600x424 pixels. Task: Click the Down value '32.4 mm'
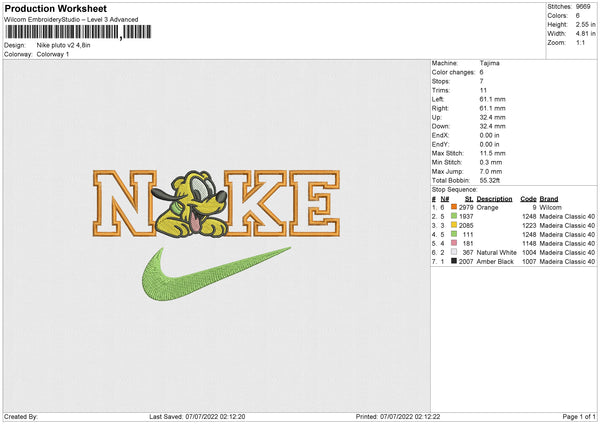(492, 126)
